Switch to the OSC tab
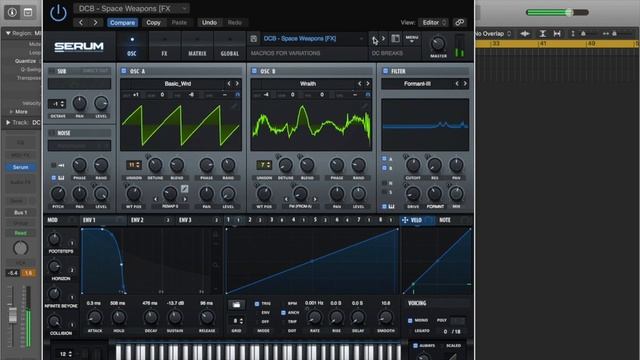Viewport: 640px width, 360px height. click(x=132, y=47)
